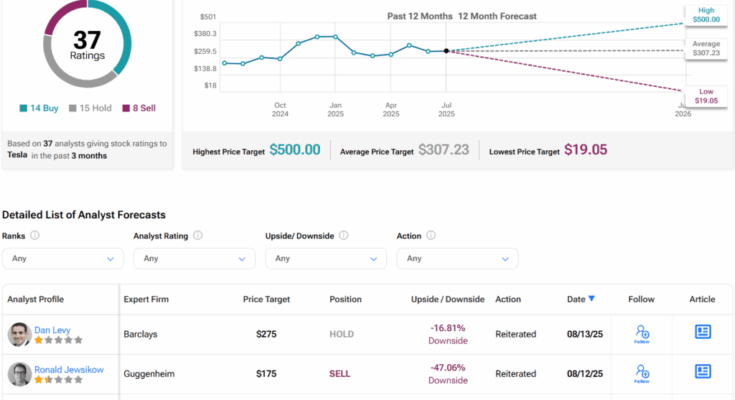Click the Guggenheim firm cell
The height and width of the screenshot is (400, 735).
coord(149,374)
